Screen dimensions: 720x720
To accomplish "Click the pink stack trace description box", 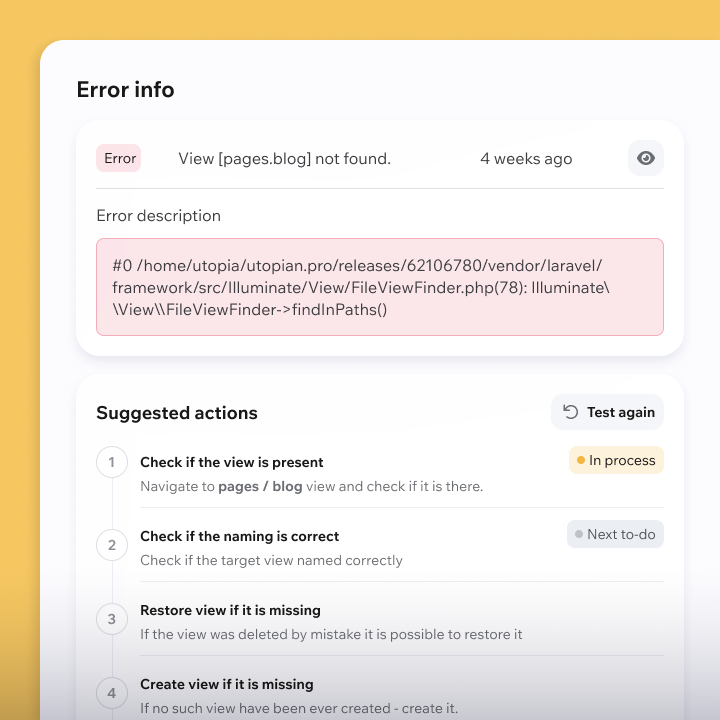I will (x=379, y=287).
